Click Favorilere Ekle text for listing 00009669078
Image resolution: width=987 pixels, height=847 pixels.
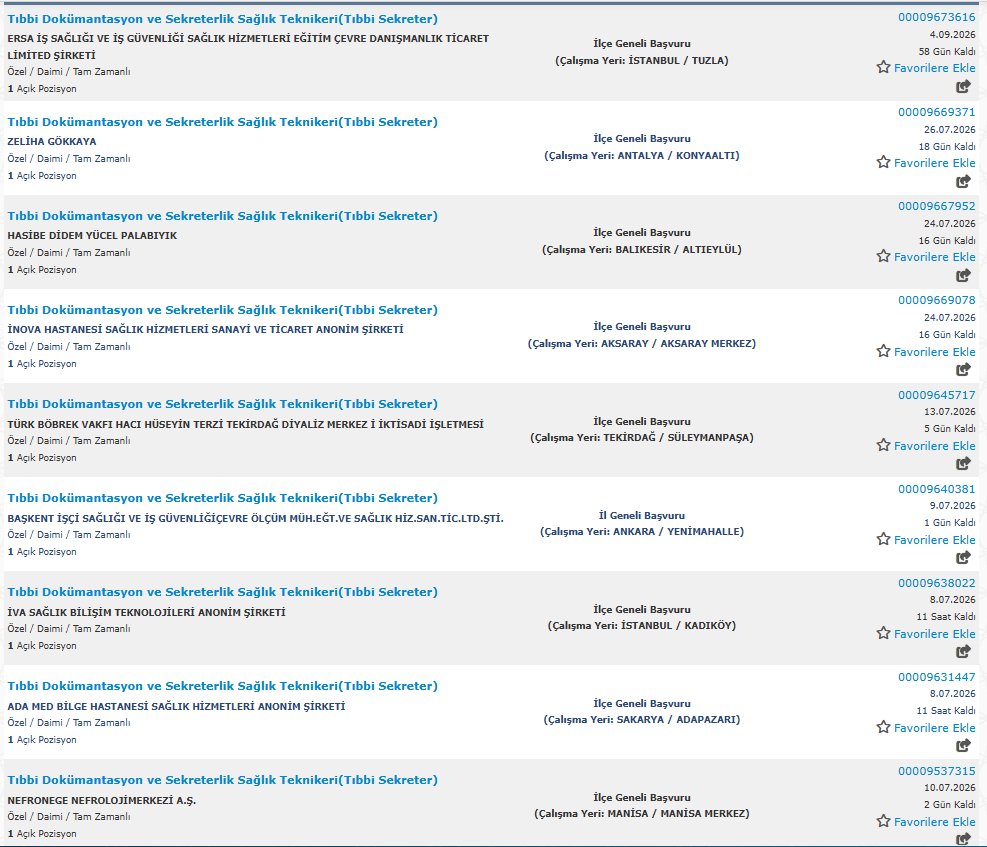click(935, 352)
